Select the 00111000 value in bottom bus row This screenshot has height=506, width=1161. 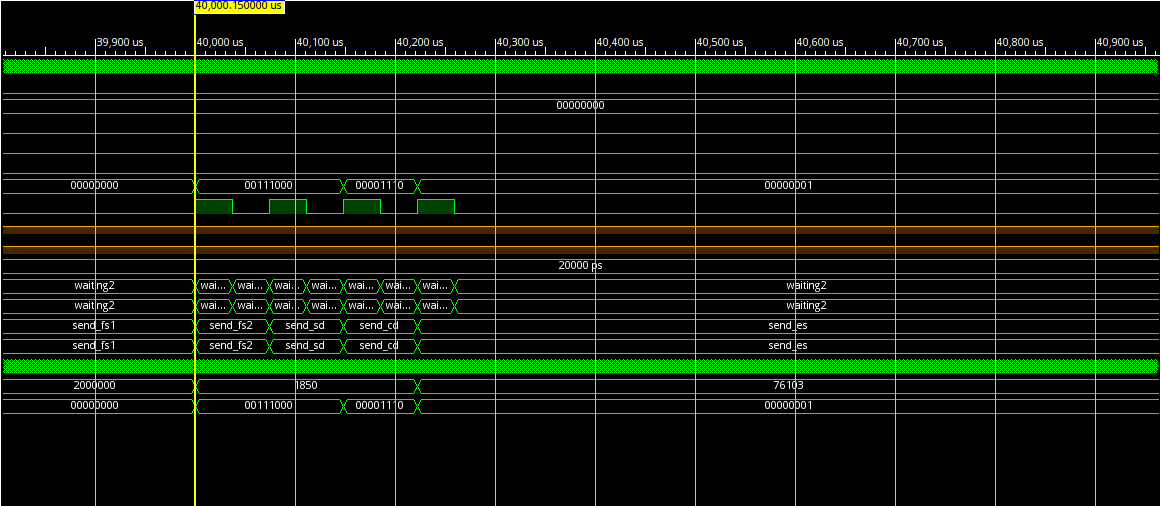point(268,406)
